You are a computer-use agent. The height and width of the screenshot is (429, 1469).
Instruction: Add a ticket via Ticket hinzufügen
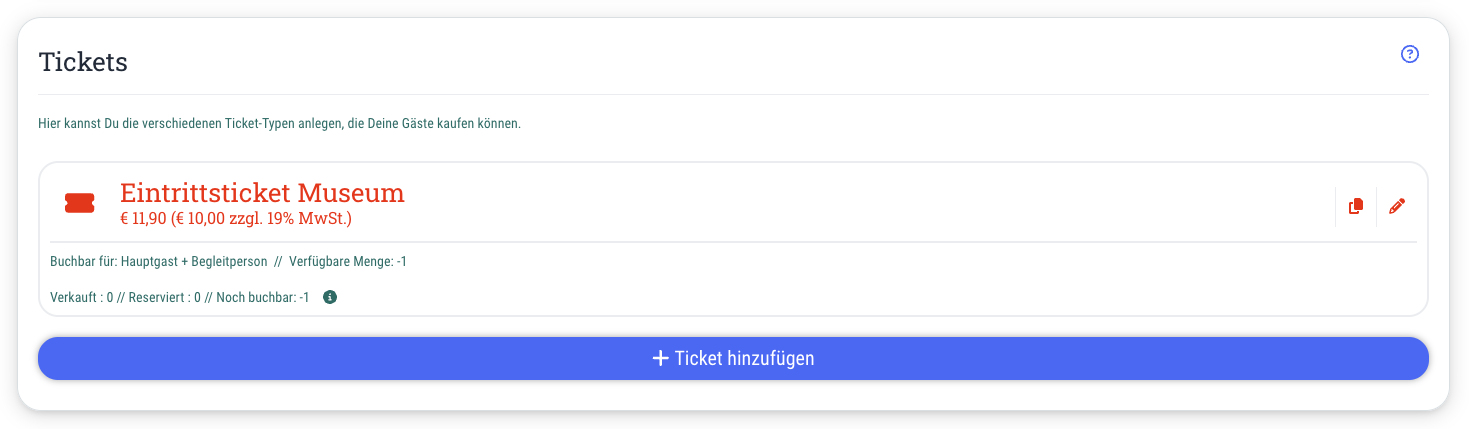tap(733, 358)
